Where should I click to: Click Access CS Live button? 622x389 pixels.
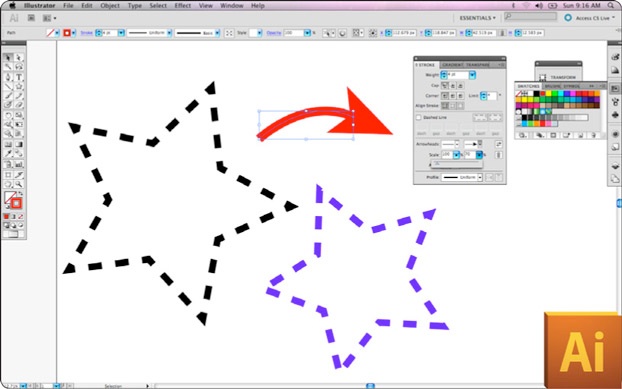(589, 18)
